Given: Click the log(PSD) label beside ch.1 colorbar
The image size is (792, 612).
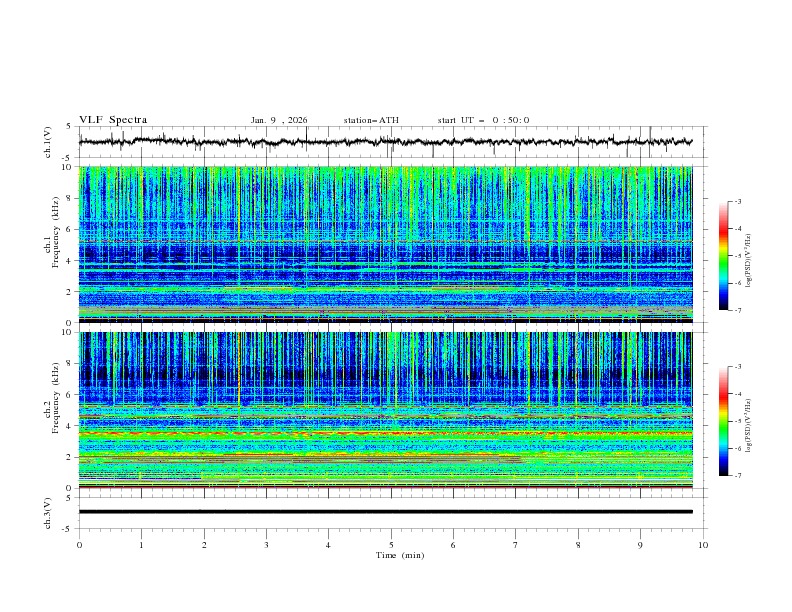Looking at the screenshot, I should (749, 262).
